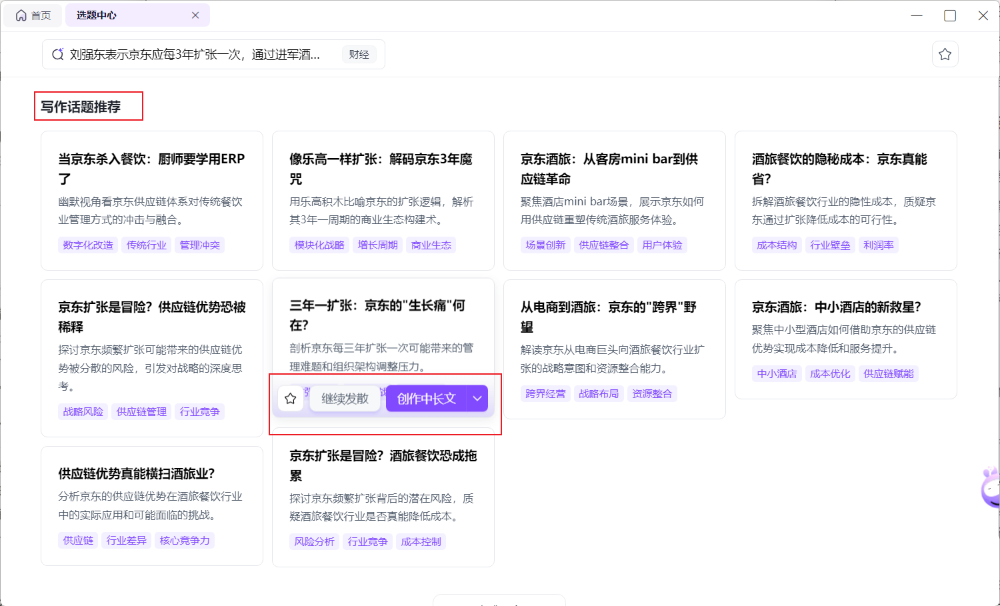This screenshot has width=1000, height=606.
Task: Favorite the hovered topic card with star
Action: (x=291, y=399)
